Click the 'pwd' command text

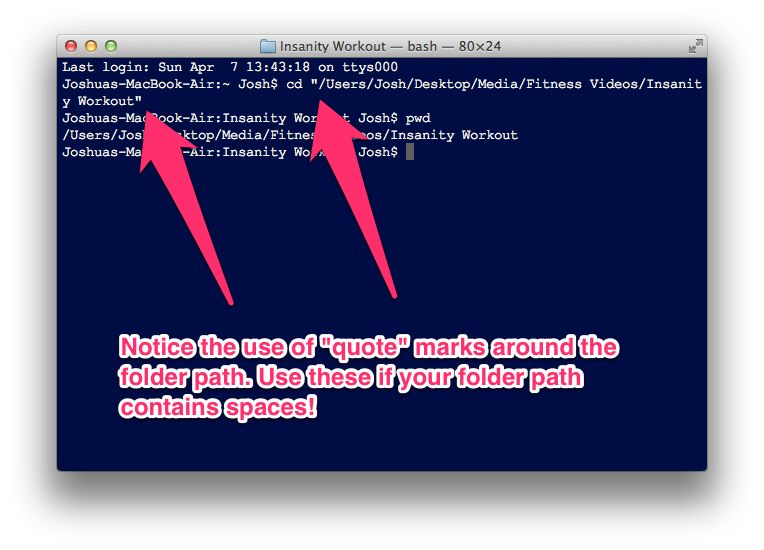coord(418,118)
